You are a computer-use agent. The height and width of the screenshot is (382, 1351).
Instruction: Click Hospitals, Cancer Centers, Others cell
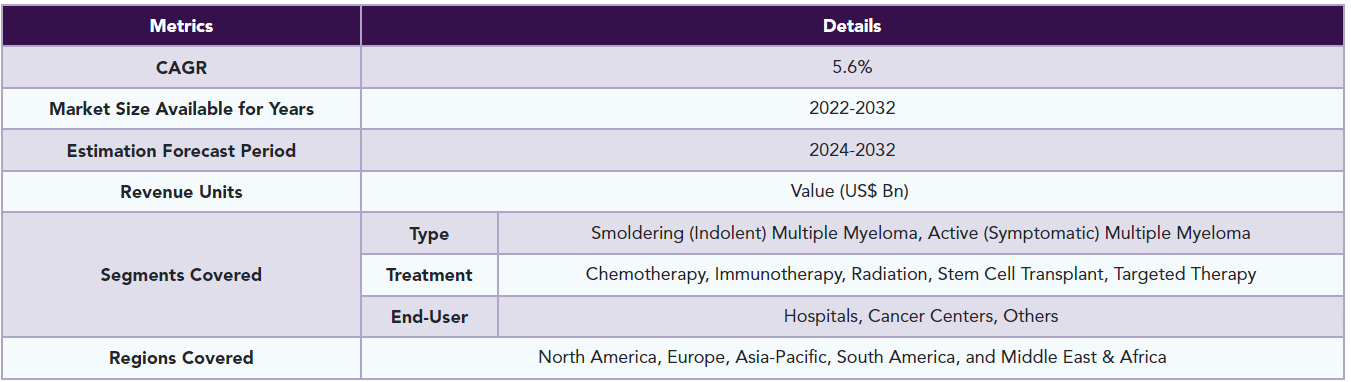pos(920,317)
